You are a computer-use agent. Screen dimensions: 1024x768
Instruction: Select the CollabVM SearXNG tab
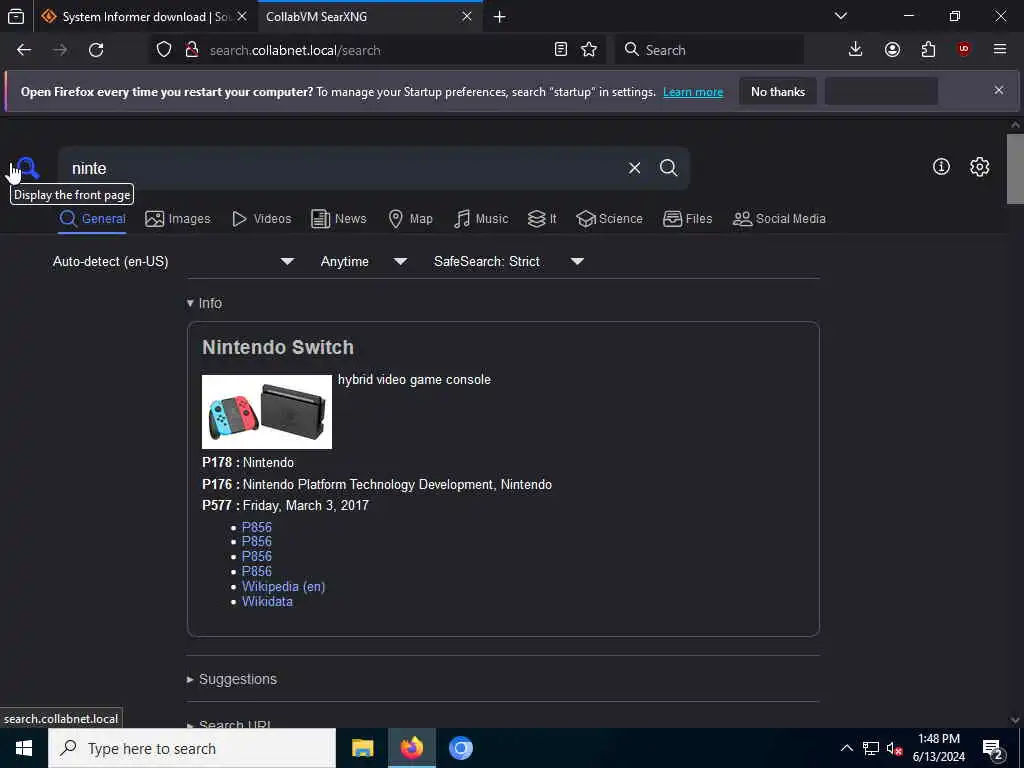(x=370, y=17)
